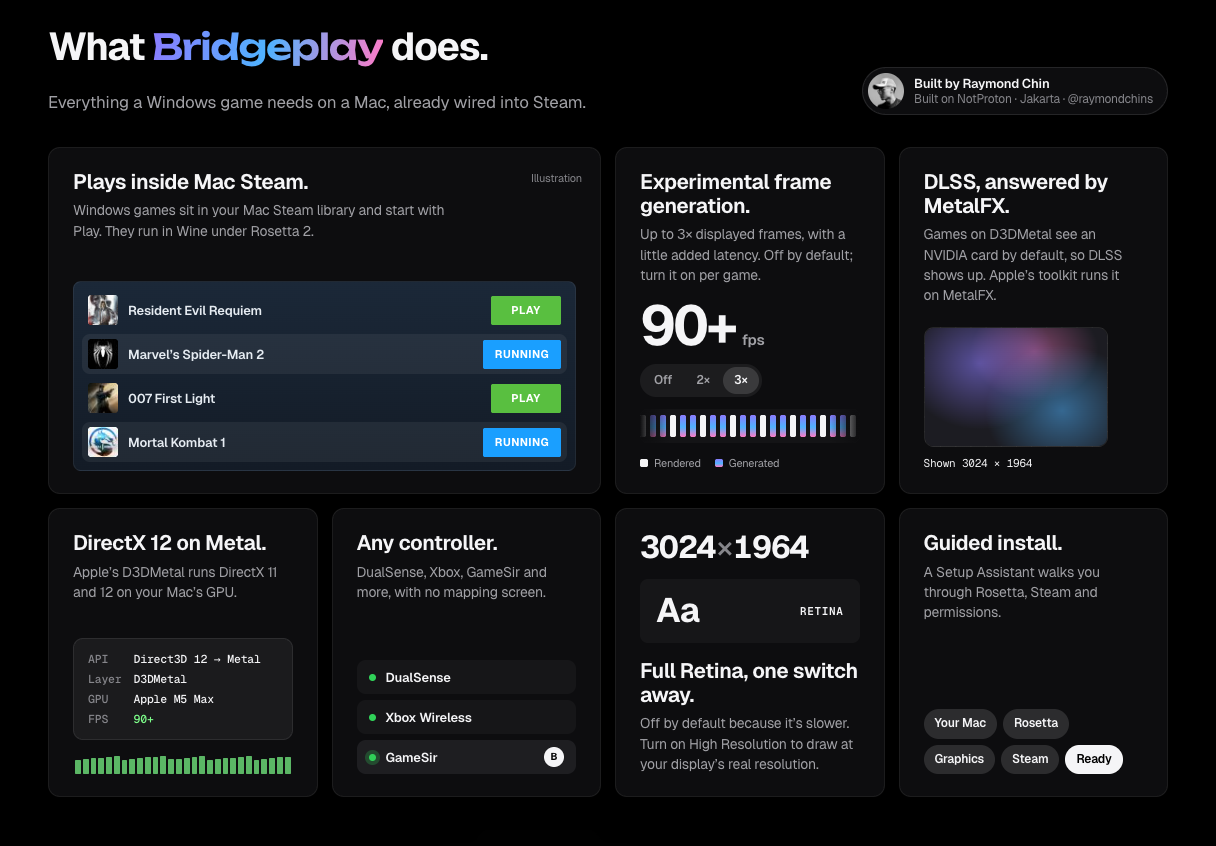
Task: Select the Your Mac install step
Action: pyautogui.click(x=960, y=723)
